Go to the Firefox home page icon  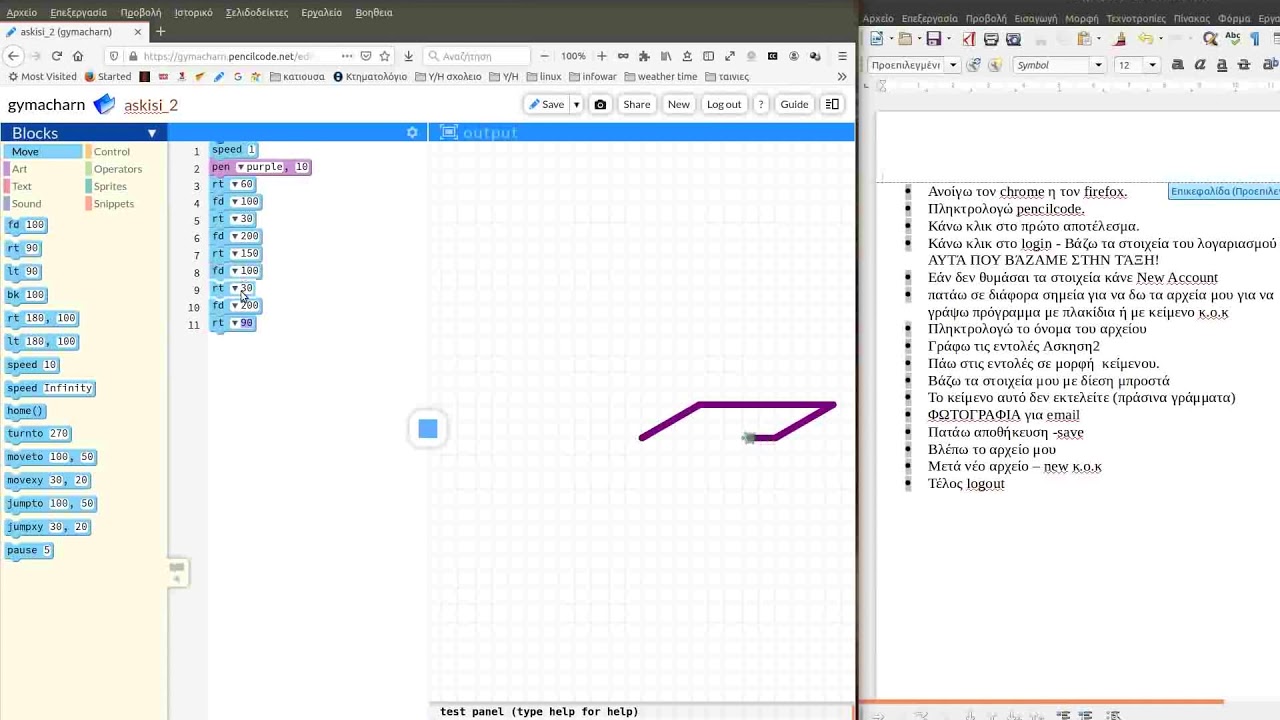point(78,56)
